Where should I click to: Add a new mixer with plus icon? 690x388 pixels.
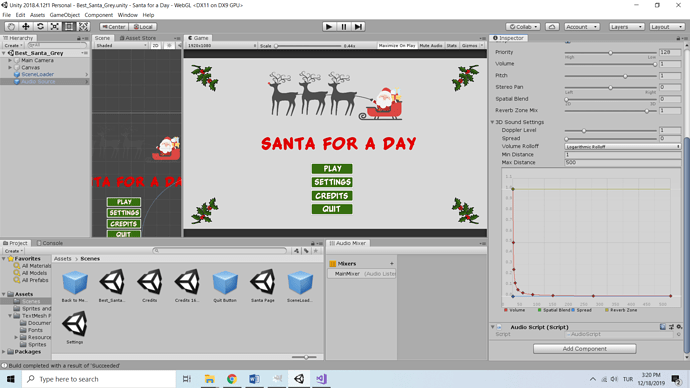pyautogui.click(x=392, y=264)
